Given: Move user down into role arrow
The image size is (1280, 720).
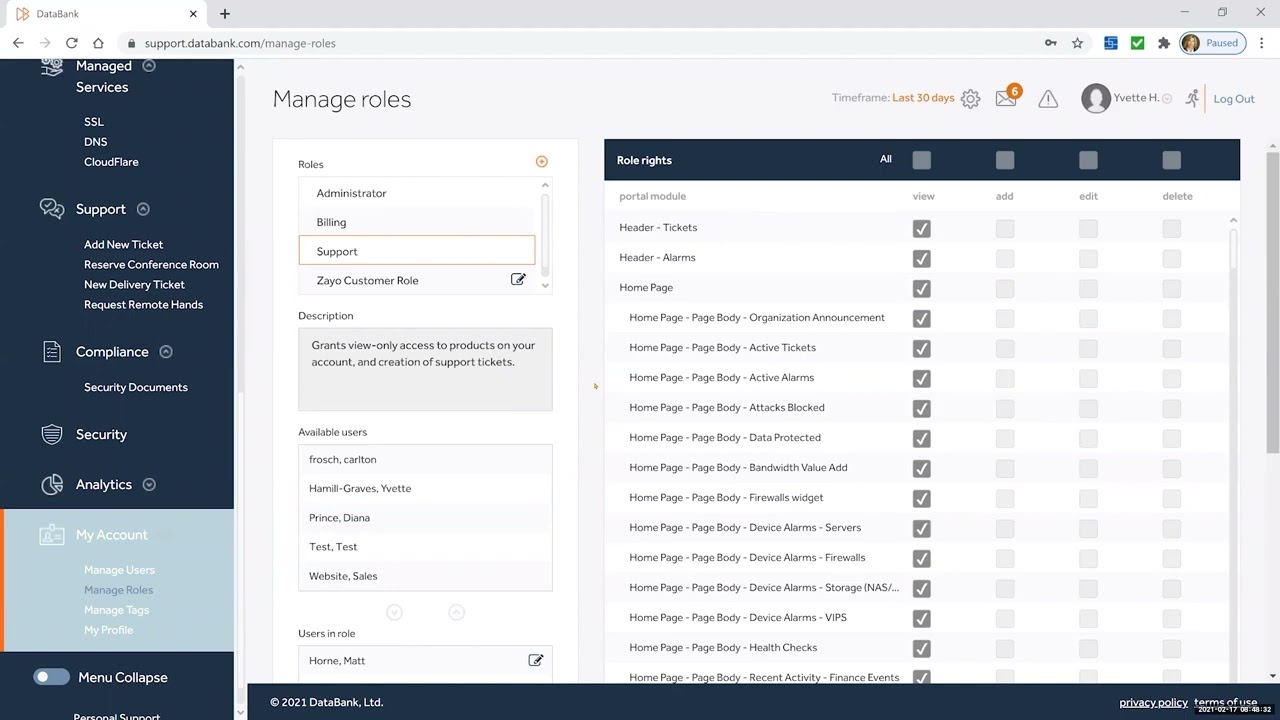Looking at the screenshot, I should 394,612.
